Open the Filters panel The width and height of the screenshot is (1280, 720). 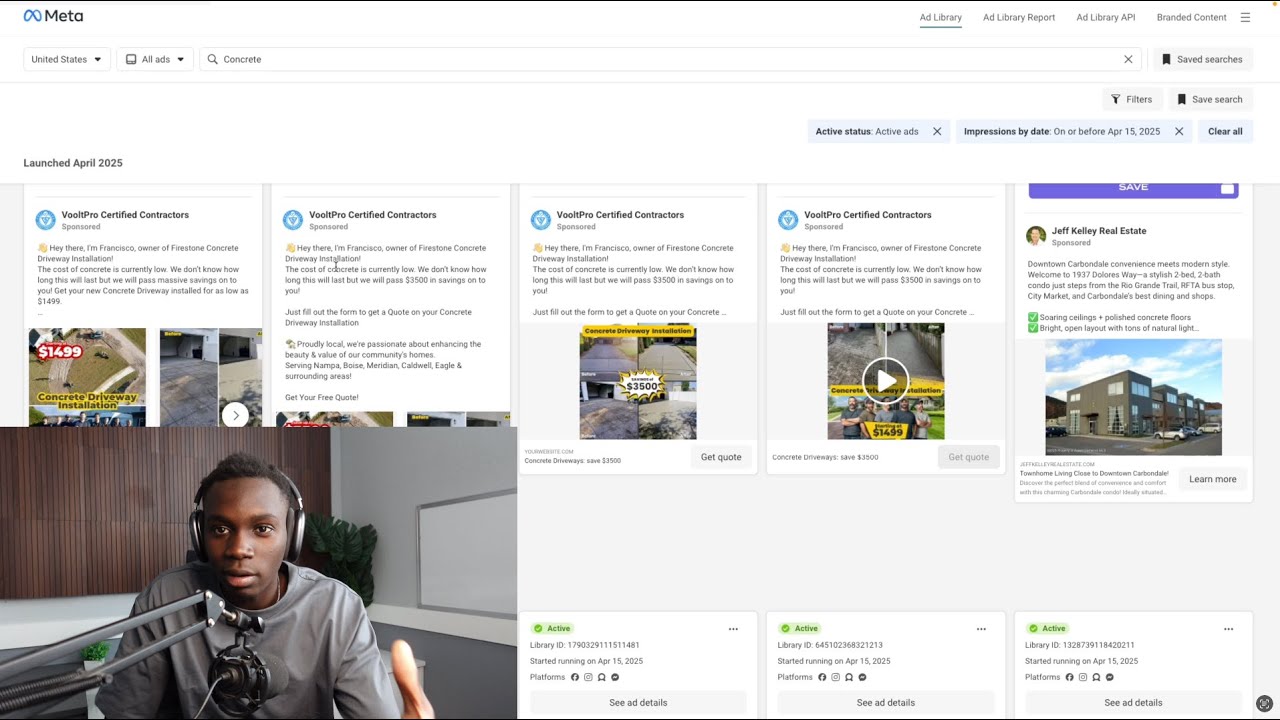pos(1132,99)
